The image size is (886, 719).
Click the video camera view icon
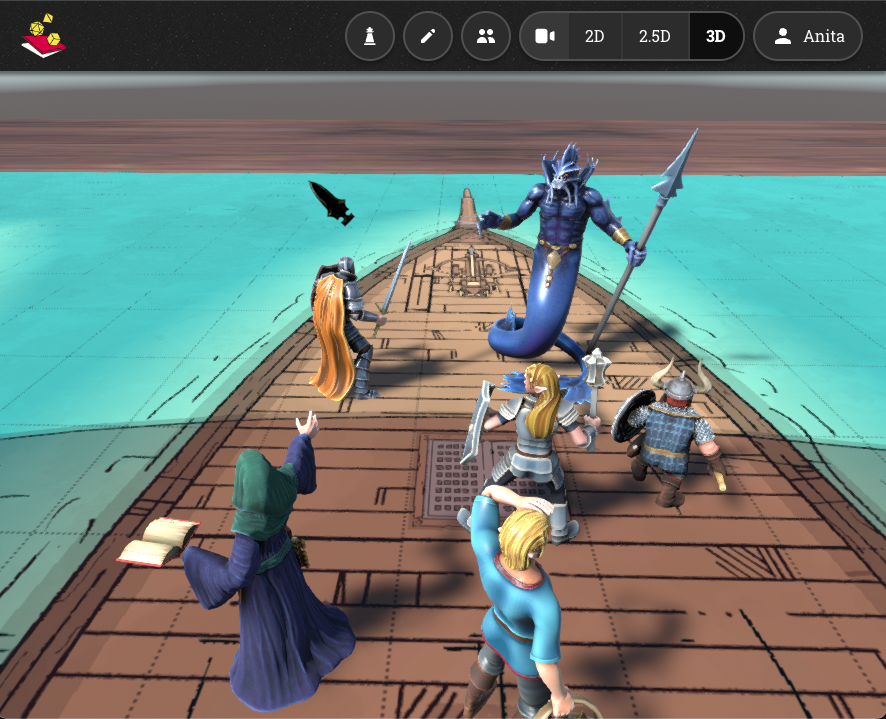[544, 36]
